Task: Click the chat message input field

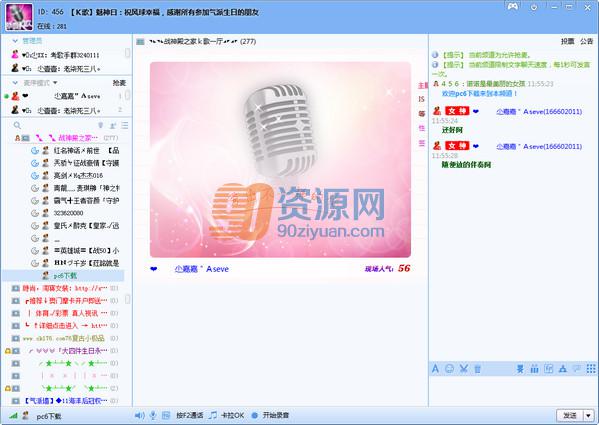Action: [513, 391]
